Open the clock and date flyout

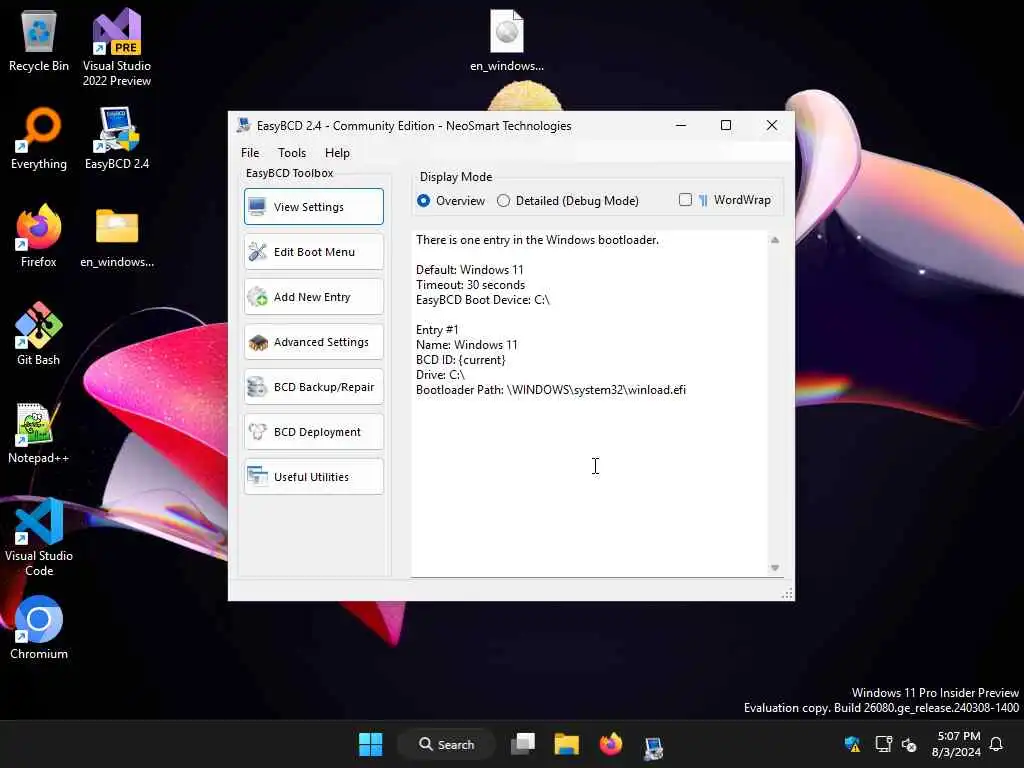coord(956,744)
